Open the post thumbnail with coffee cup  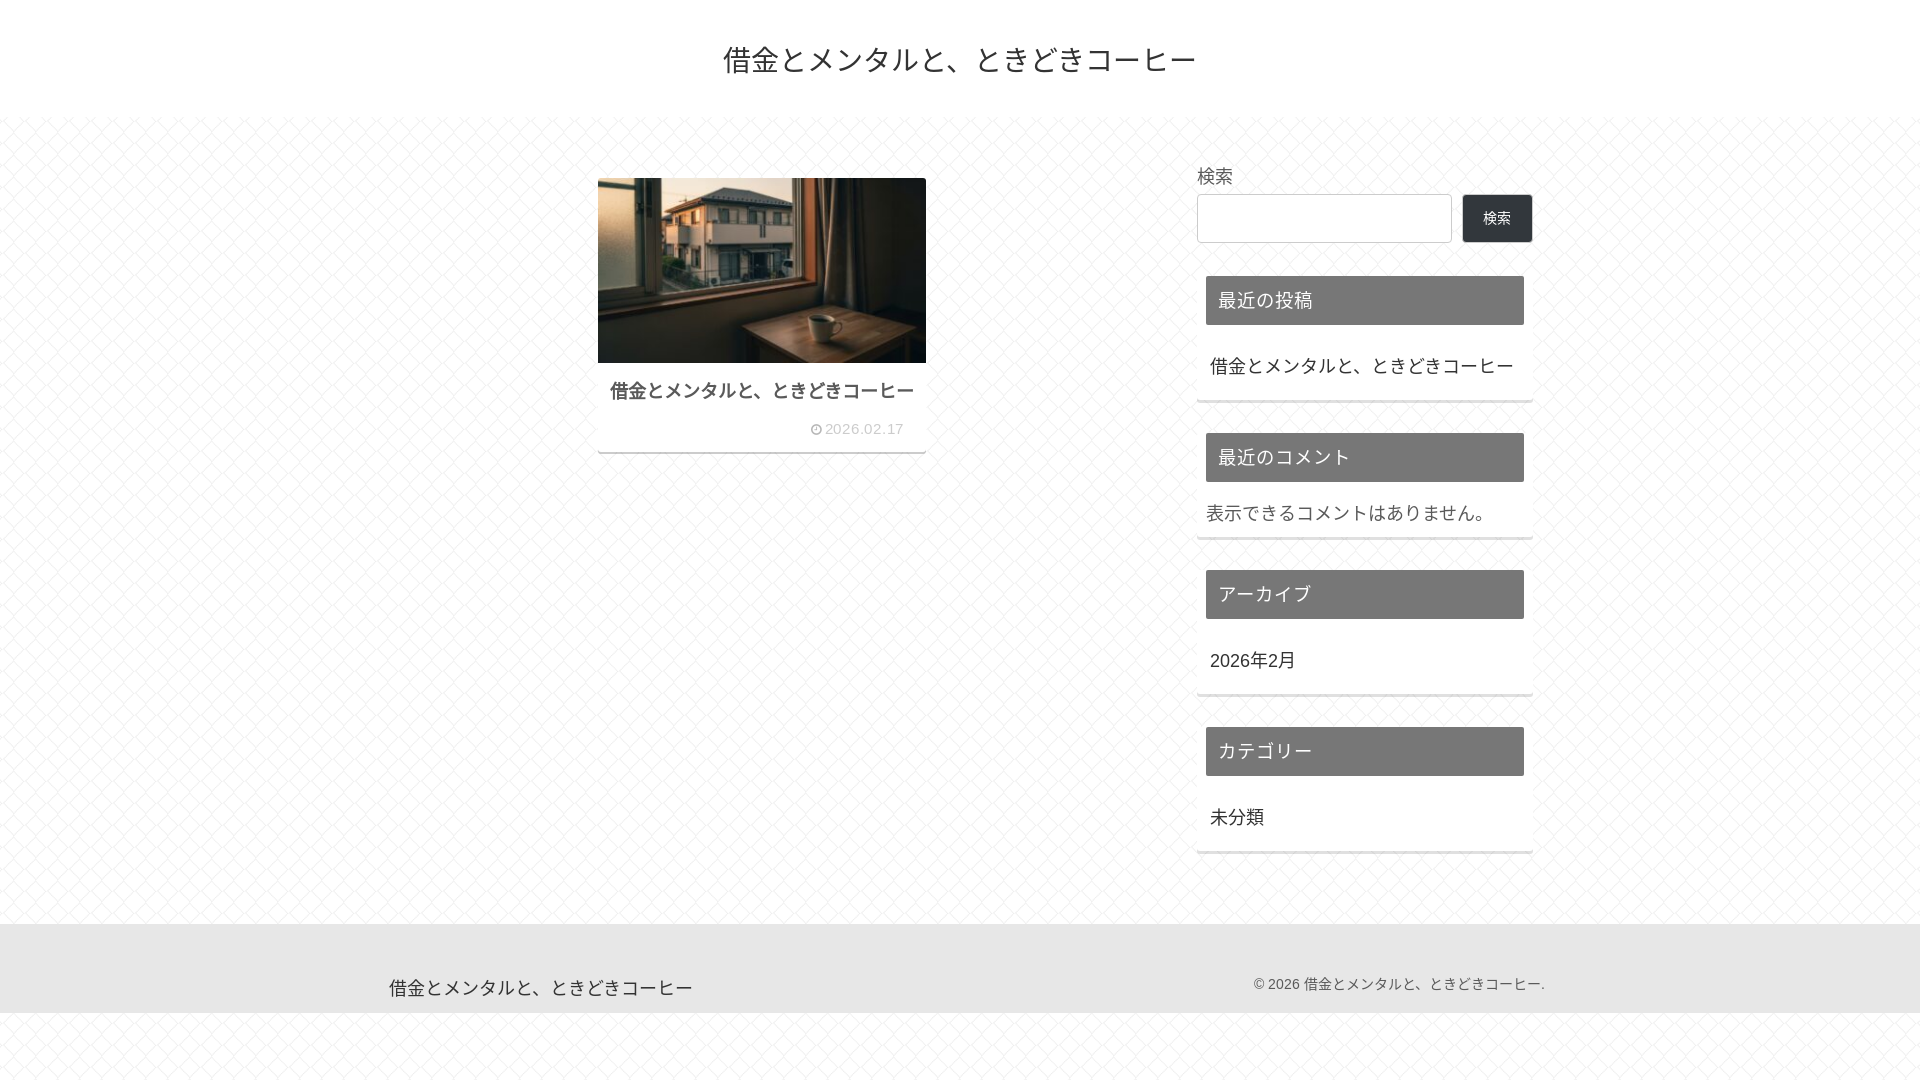pyautogui.click(x=762, y=270)
